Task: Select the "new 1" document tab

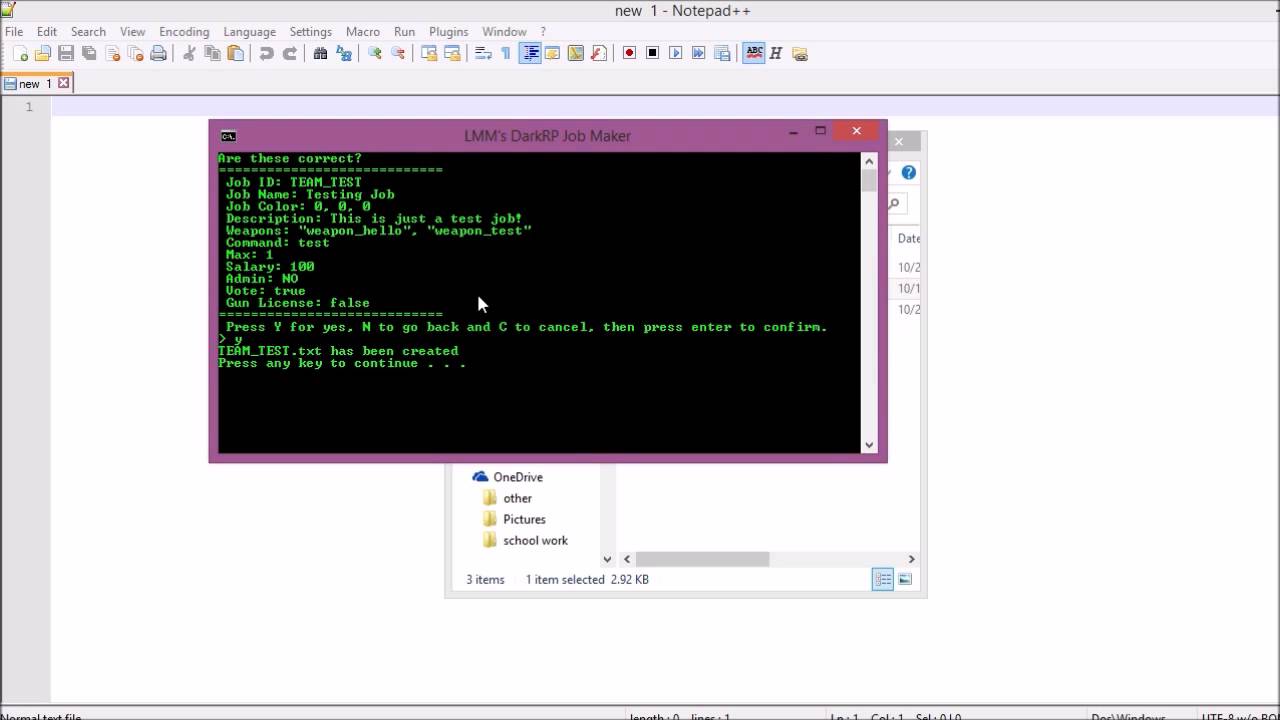Action: [x=35, y=84]
